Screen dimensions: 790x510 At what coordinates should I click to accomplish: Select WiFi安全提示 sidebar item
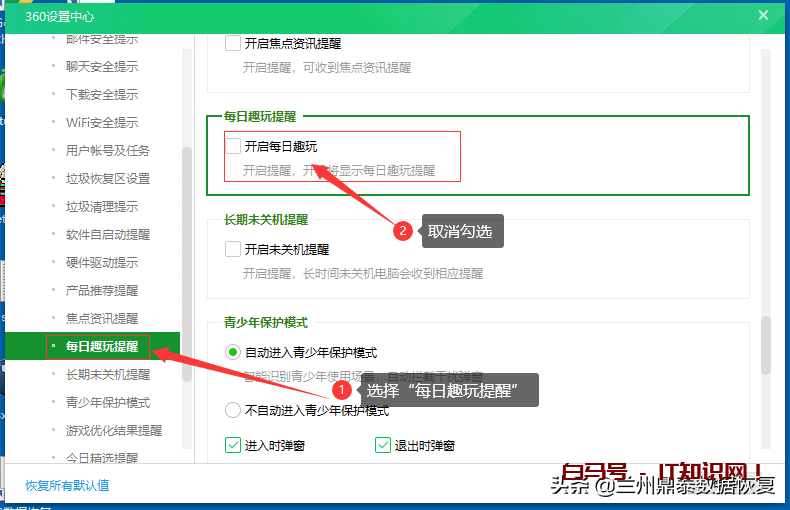[x=102, y=122]
